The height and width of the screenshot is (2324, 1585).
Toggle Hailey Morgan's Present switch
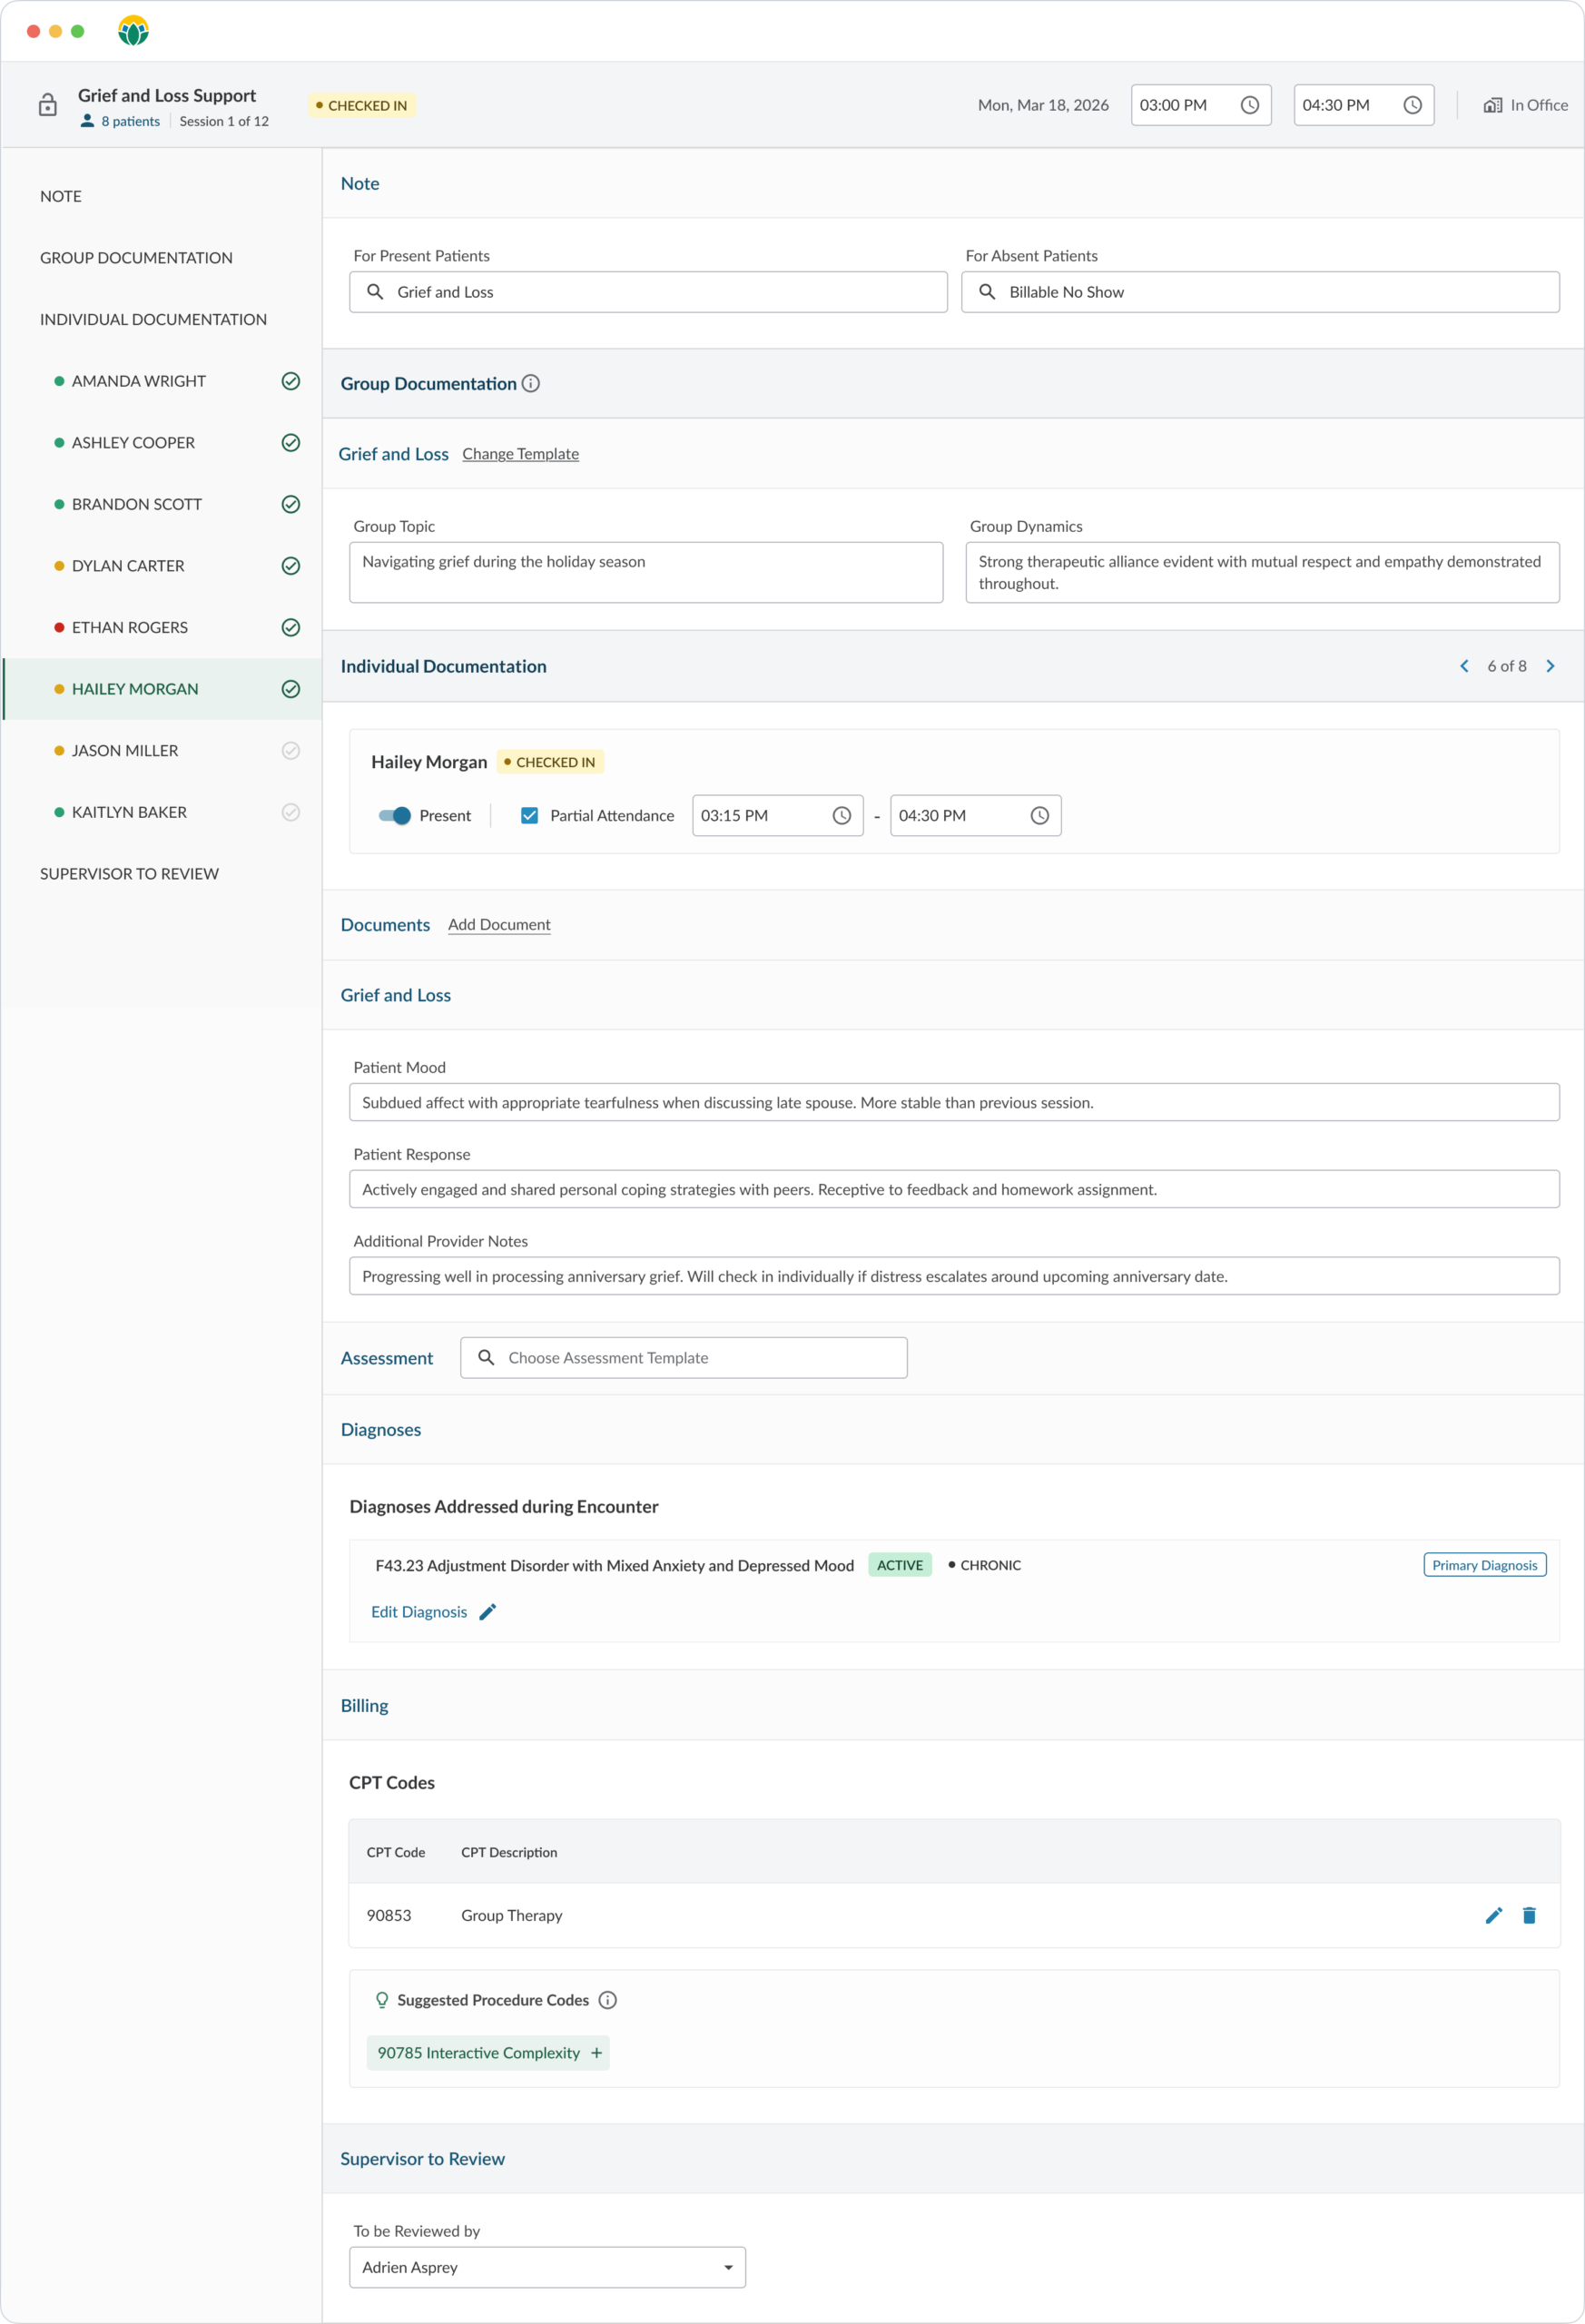point(395,816)
